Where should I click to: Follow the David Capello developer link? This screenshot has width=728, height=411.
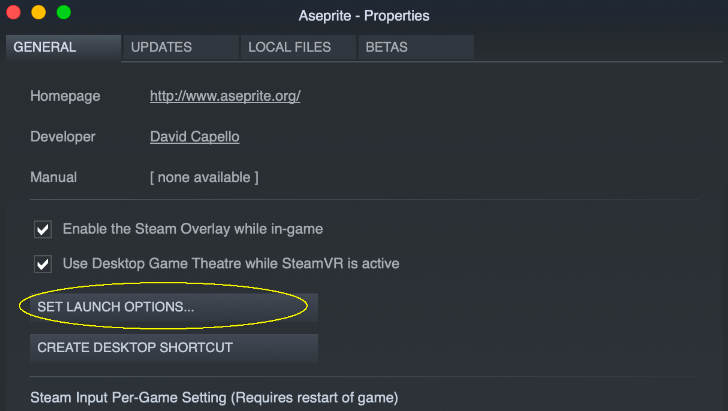(x=195, y=137)
